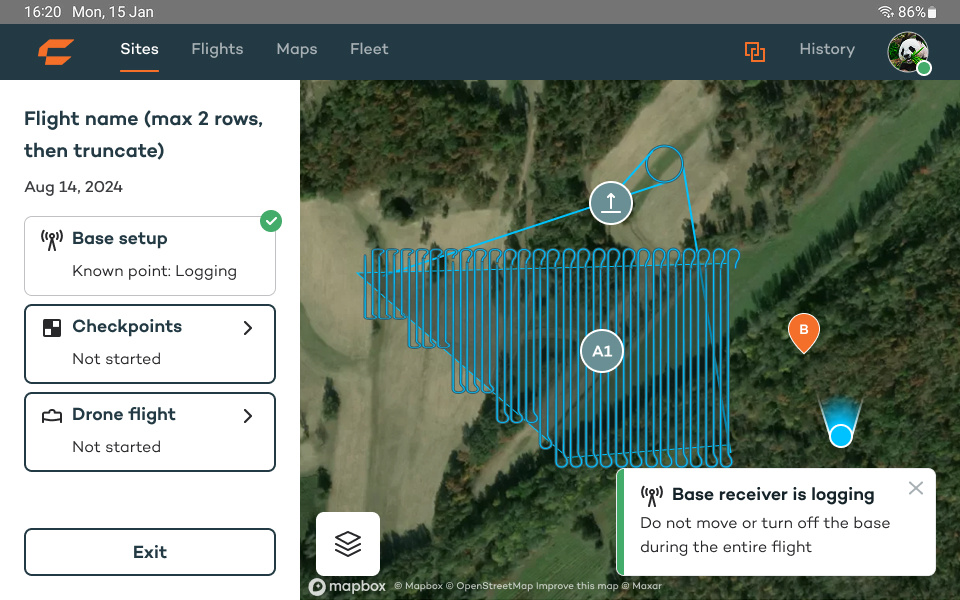Select the screen mirroring icon near History
The width and height of the screenshot is (960, 600).
coord(755,51)
